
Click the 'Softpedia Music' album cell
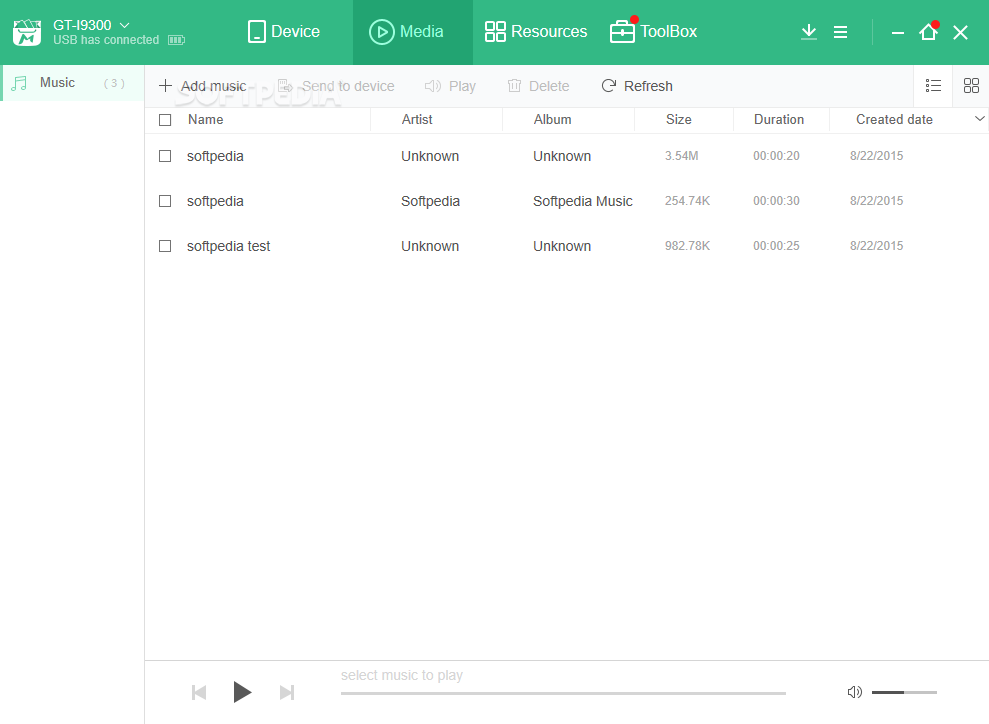tap(583, 201)
